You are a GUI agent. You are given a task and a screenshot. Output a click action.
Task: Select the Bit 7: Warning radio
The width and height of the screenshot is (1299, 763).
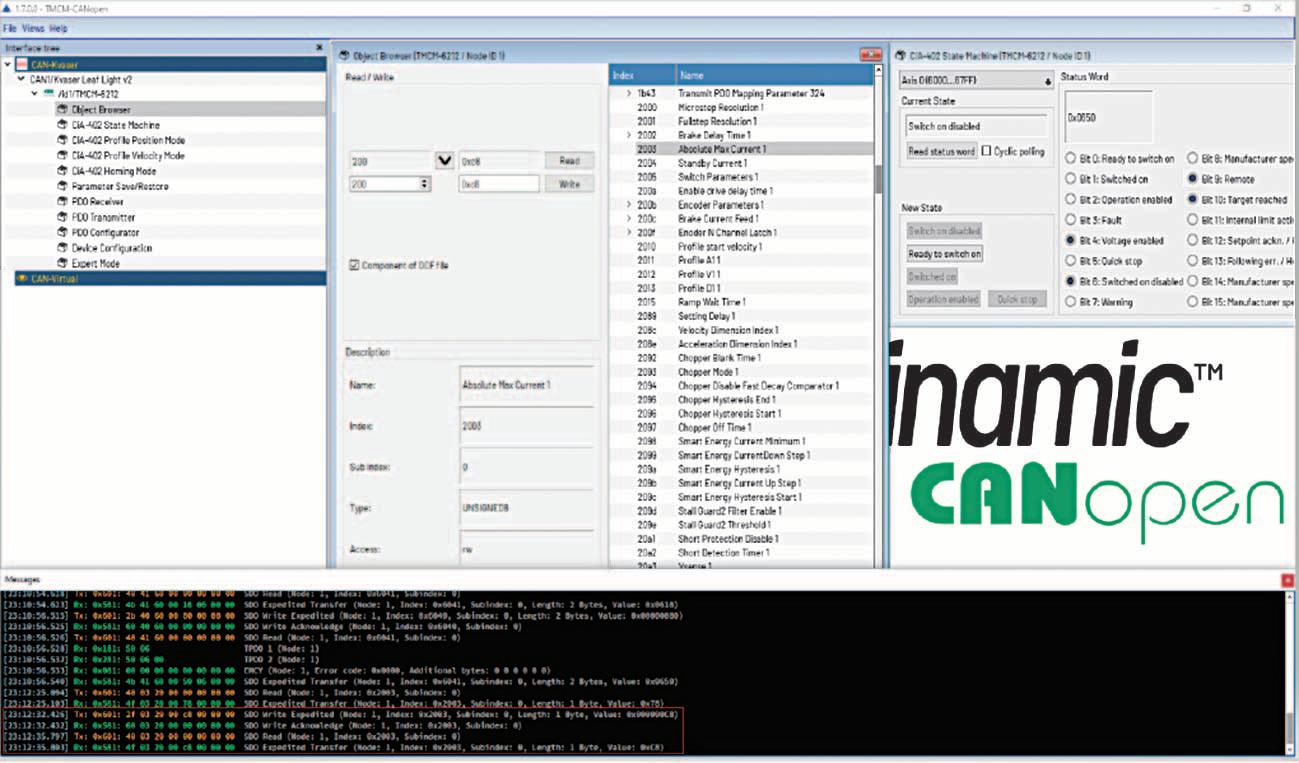click(1071, 302)
